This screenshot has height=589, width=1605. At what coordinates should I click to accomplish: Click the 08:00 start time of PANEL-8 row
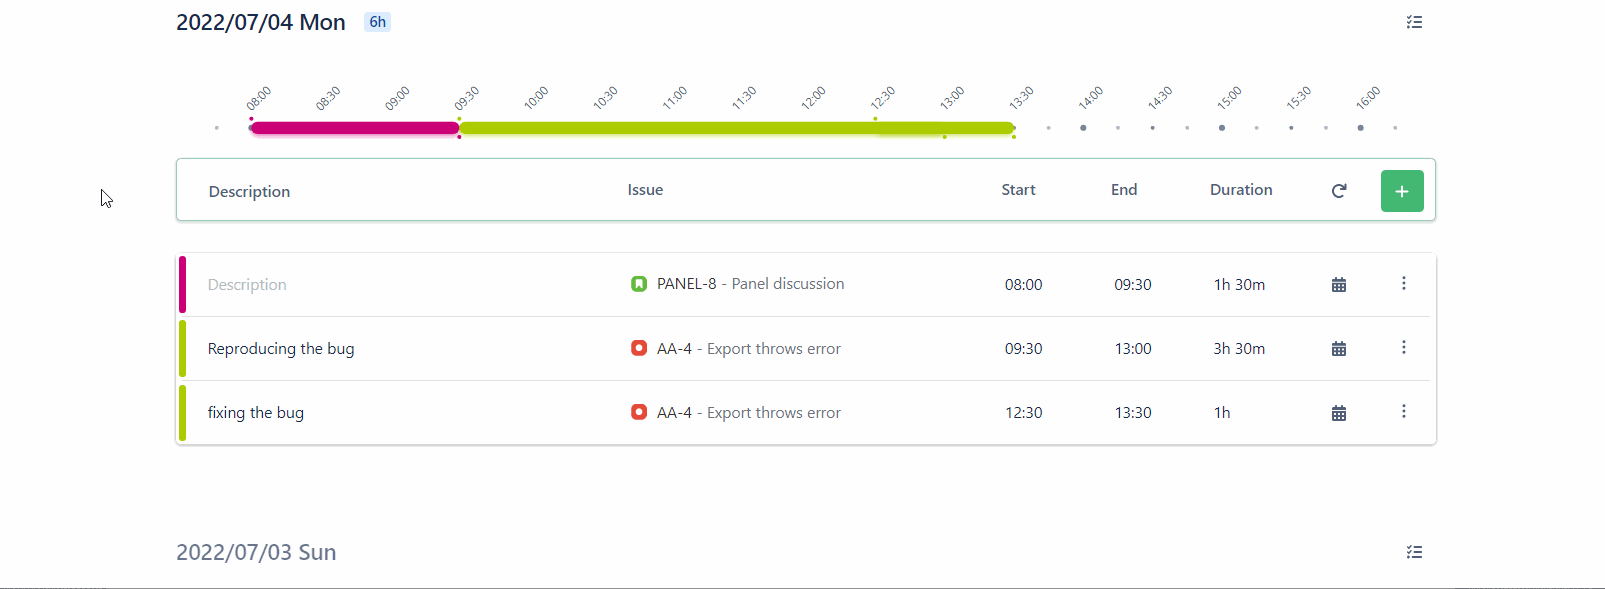(1023, 285)
